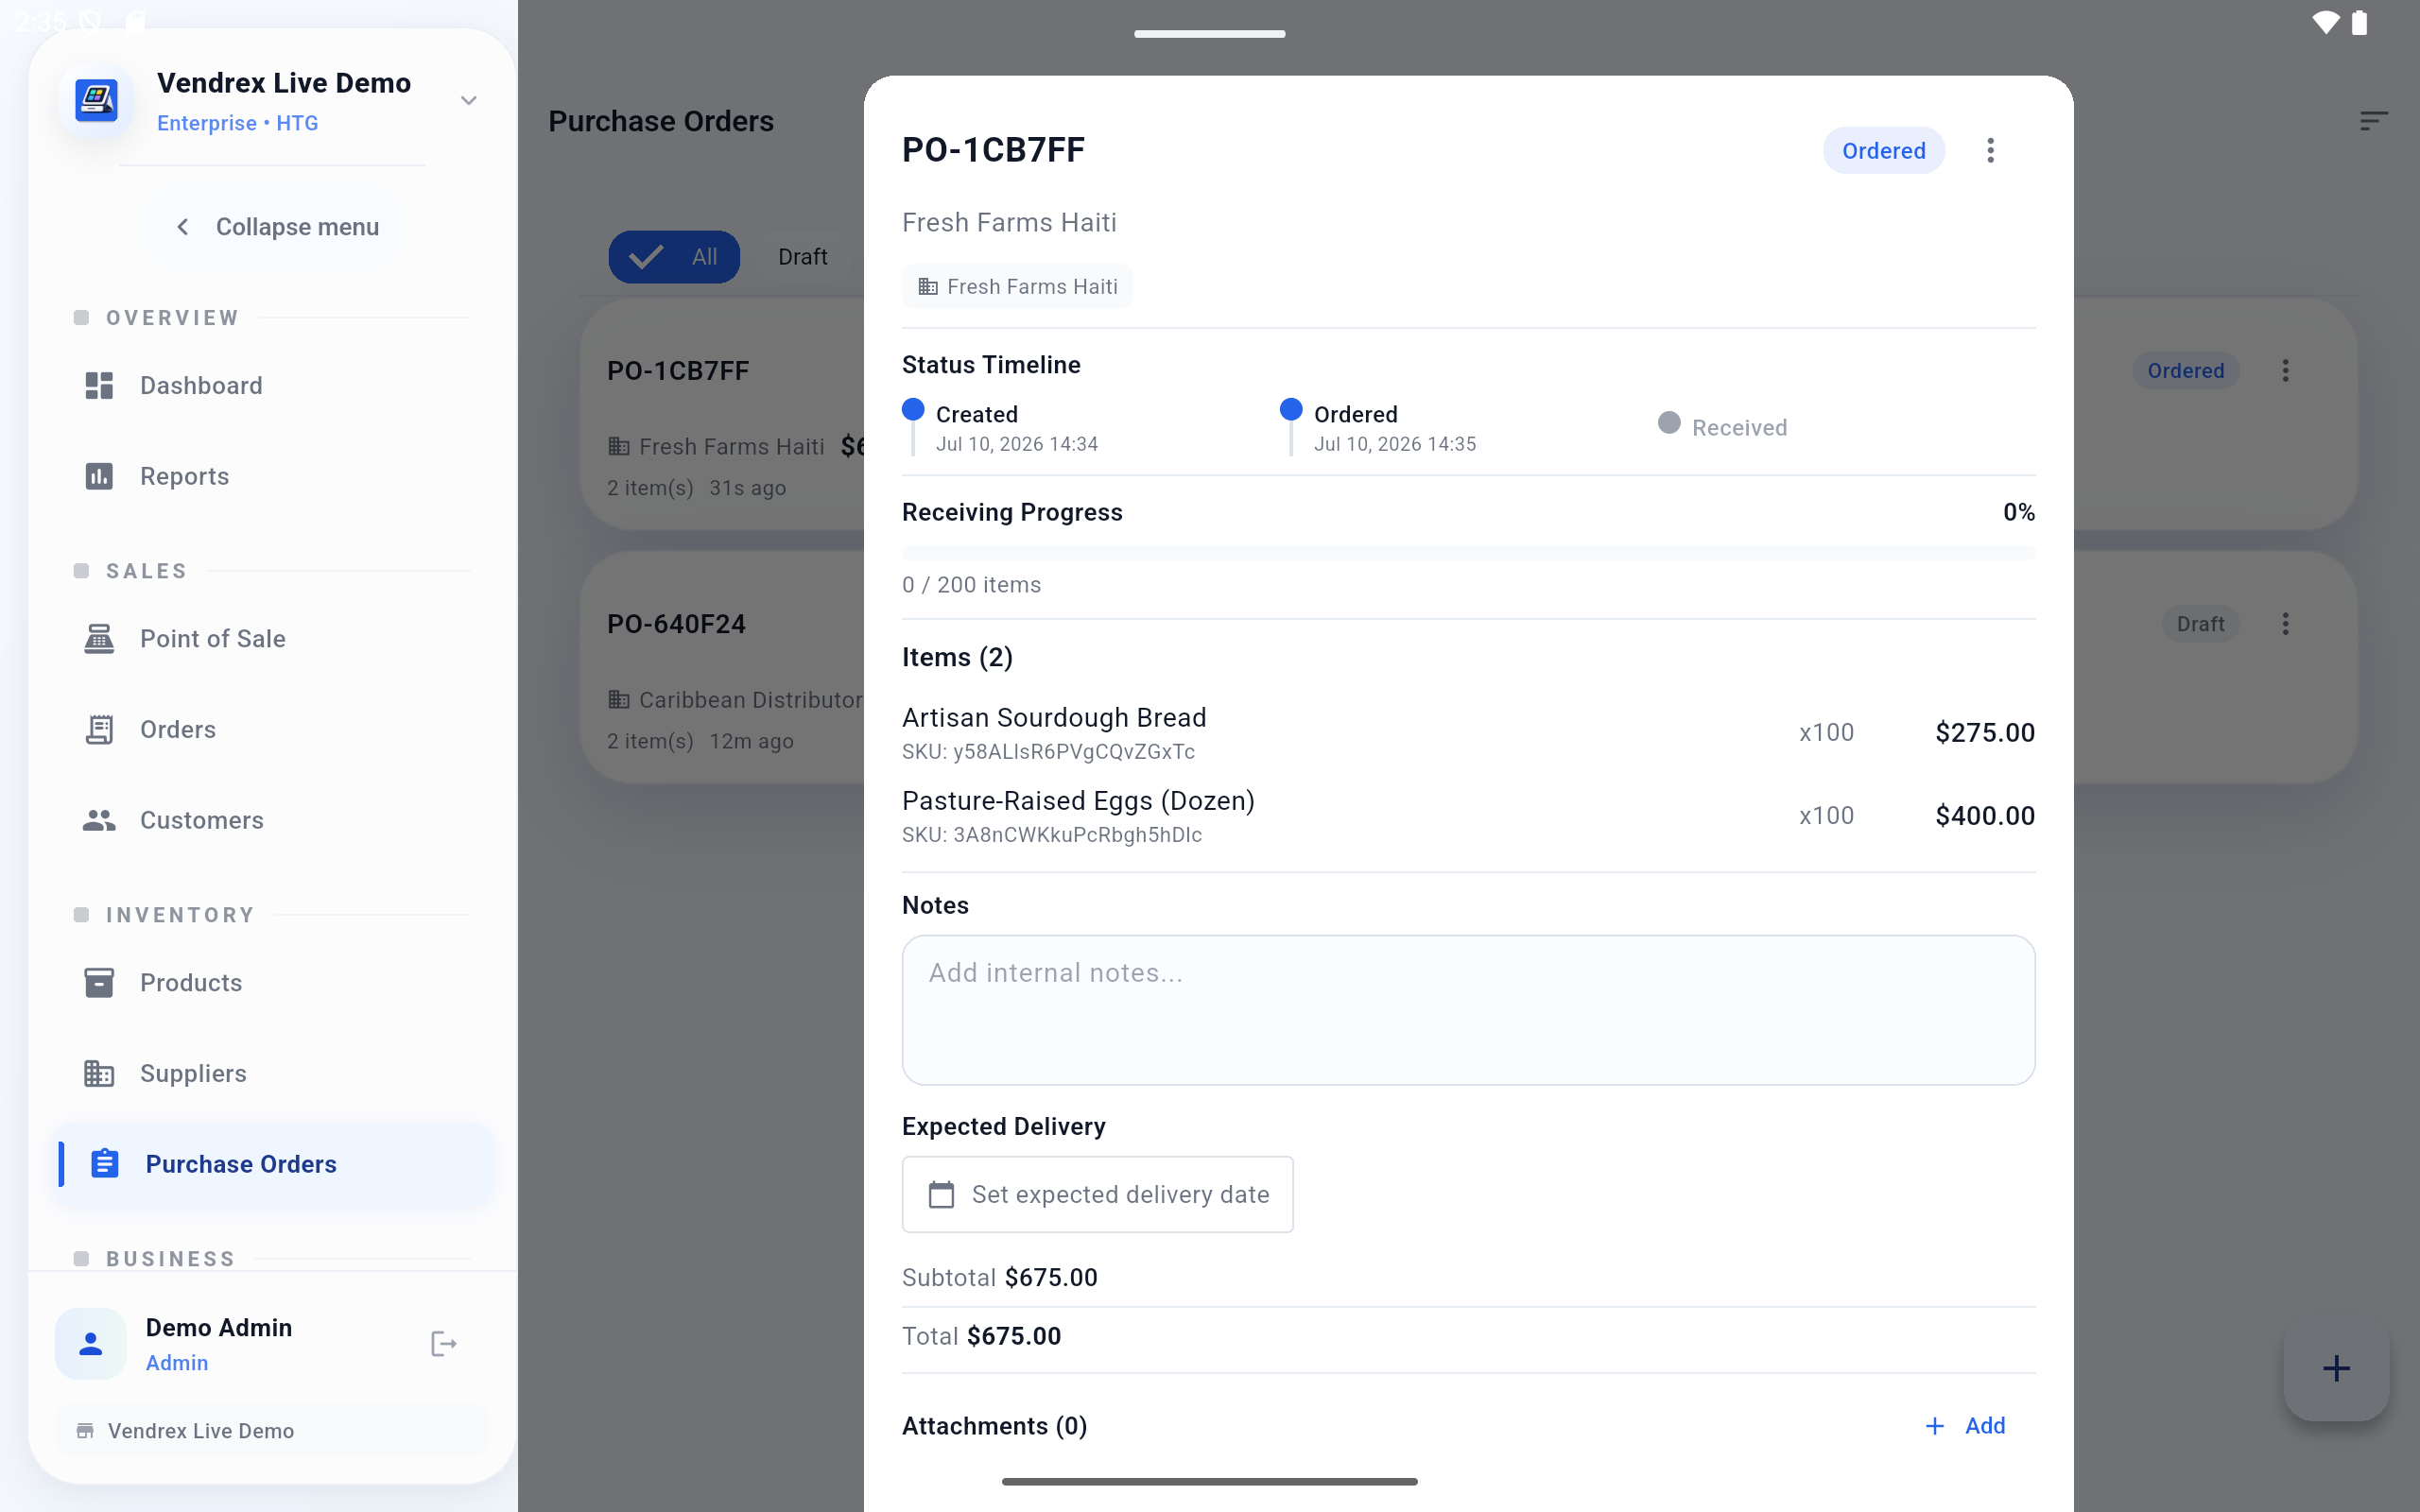Open the Products box icon
Viewport: 2420px width, 1512px height.
click(x=99, y=983)
